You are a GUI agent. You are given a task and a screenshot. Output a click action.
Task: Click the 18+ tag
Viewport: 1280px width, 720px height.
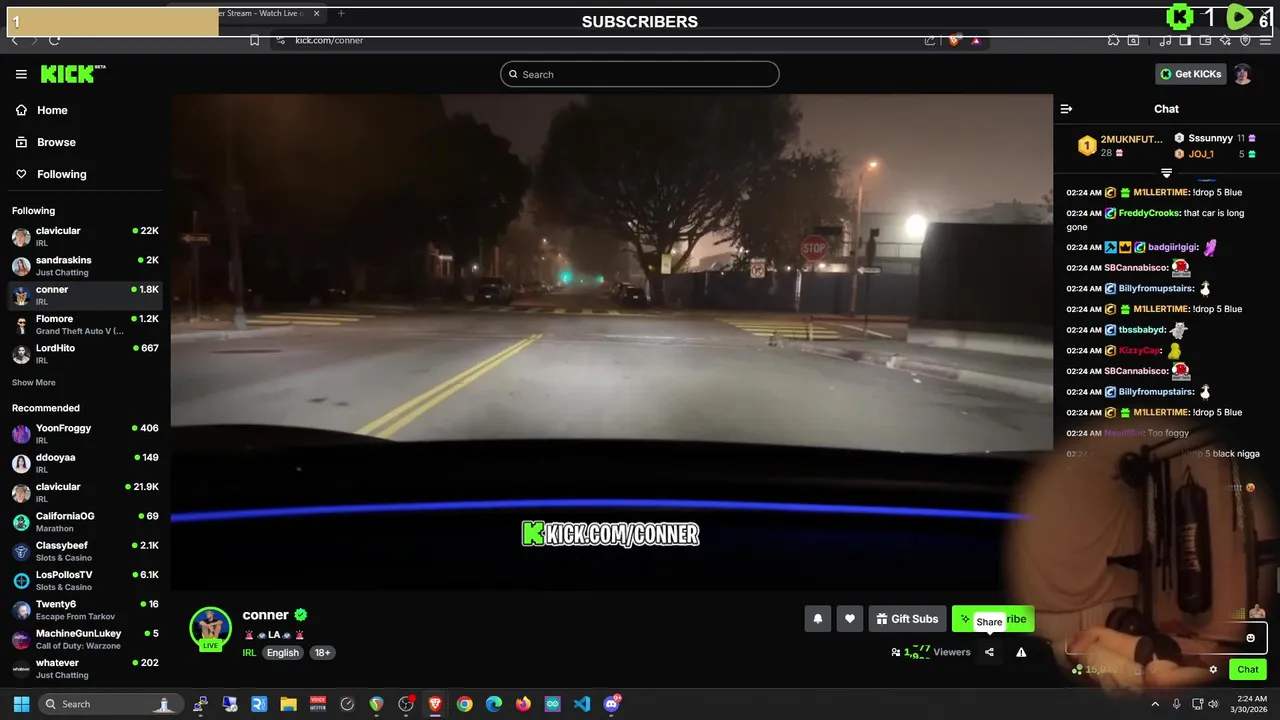(322, 653)
